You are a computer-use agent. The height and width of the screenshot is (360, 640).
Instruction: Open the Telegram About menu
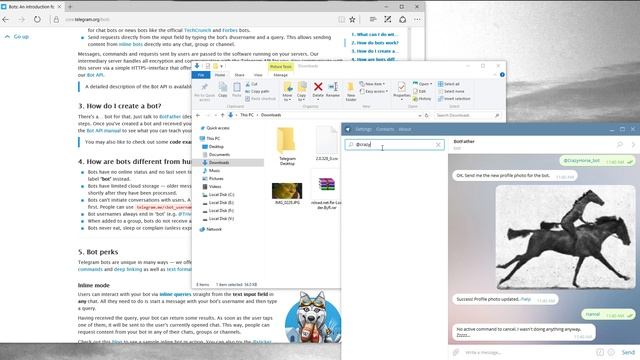pos(404,129)
